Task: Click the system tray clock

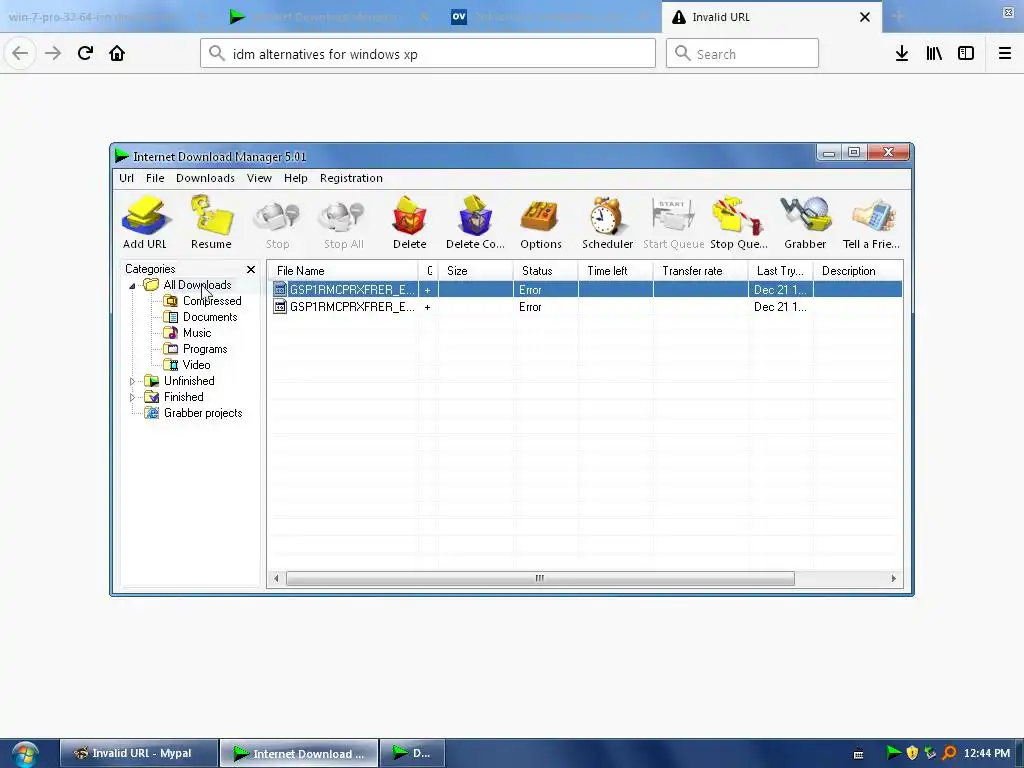Action: coord(987,753)
